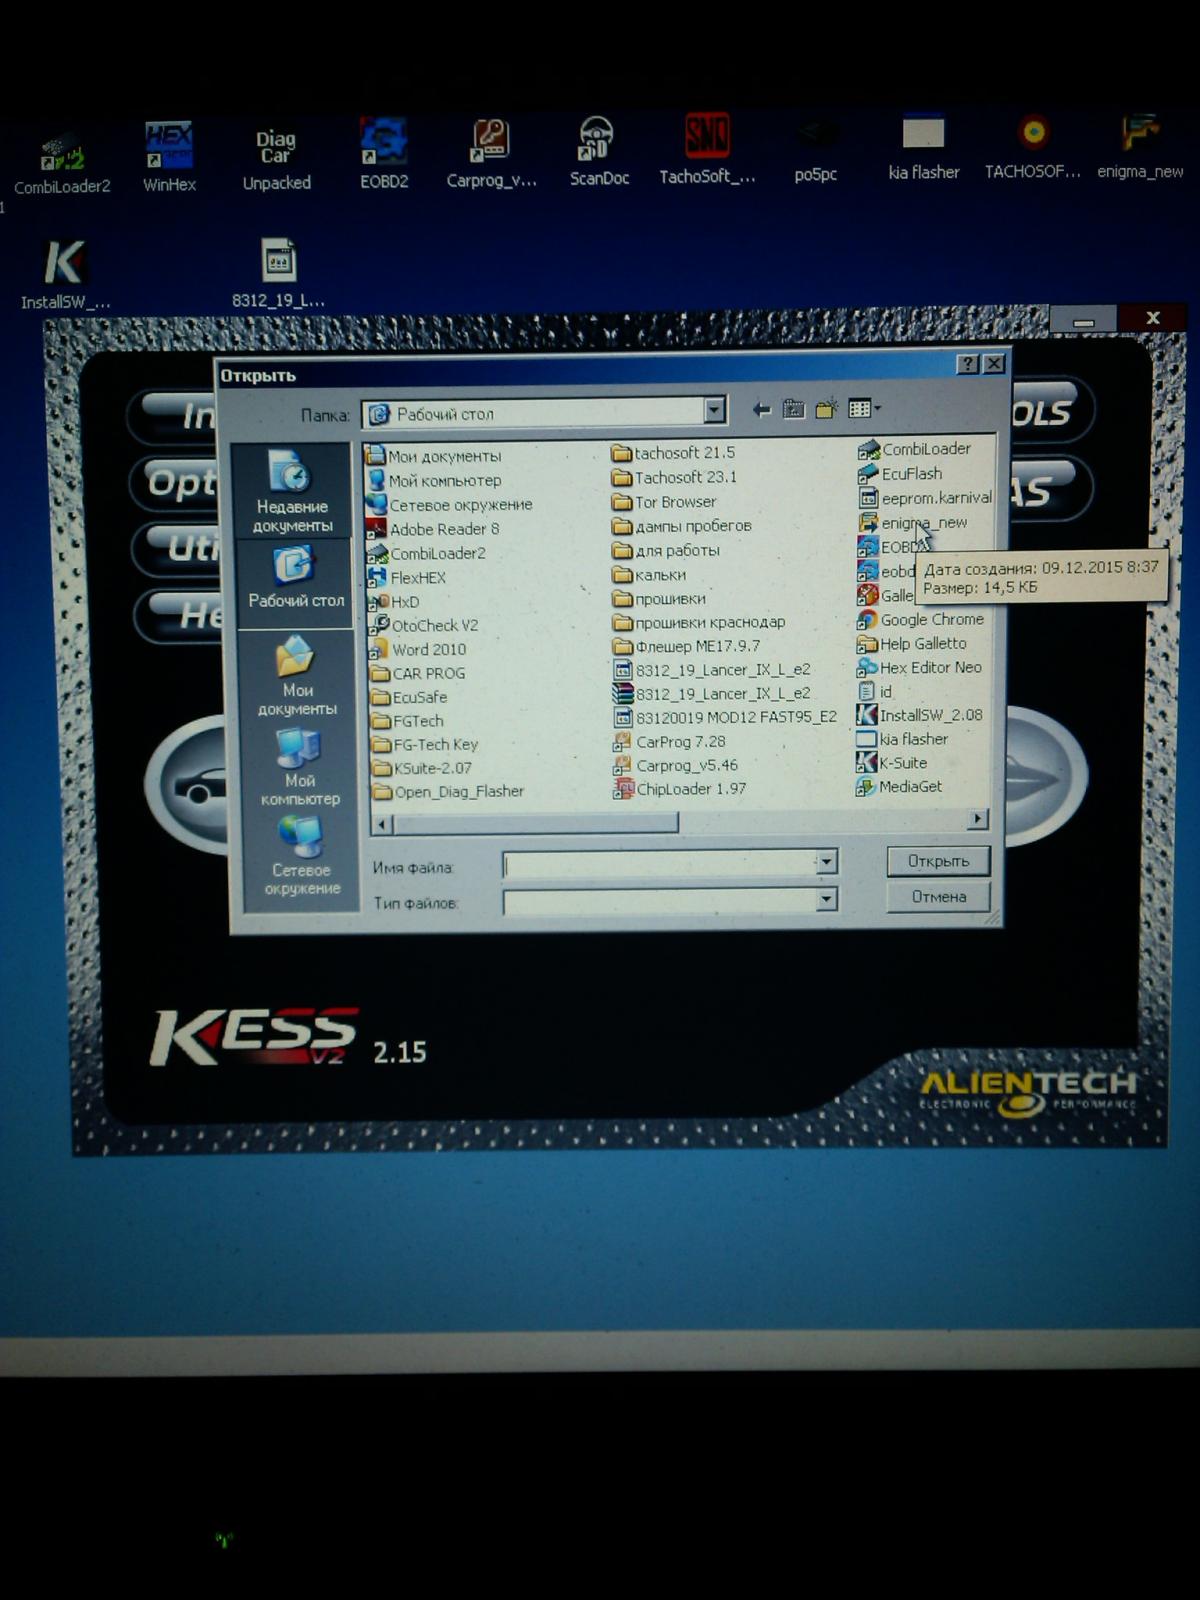Select Adobe Reader 8 in the file list

pos(433,529)
